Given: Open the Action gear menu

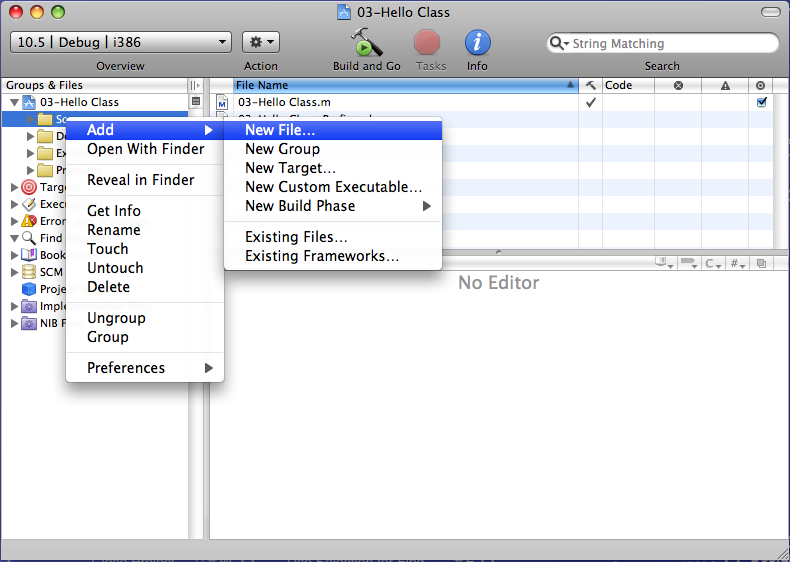Looking at the screenshot, I should 261,42.
